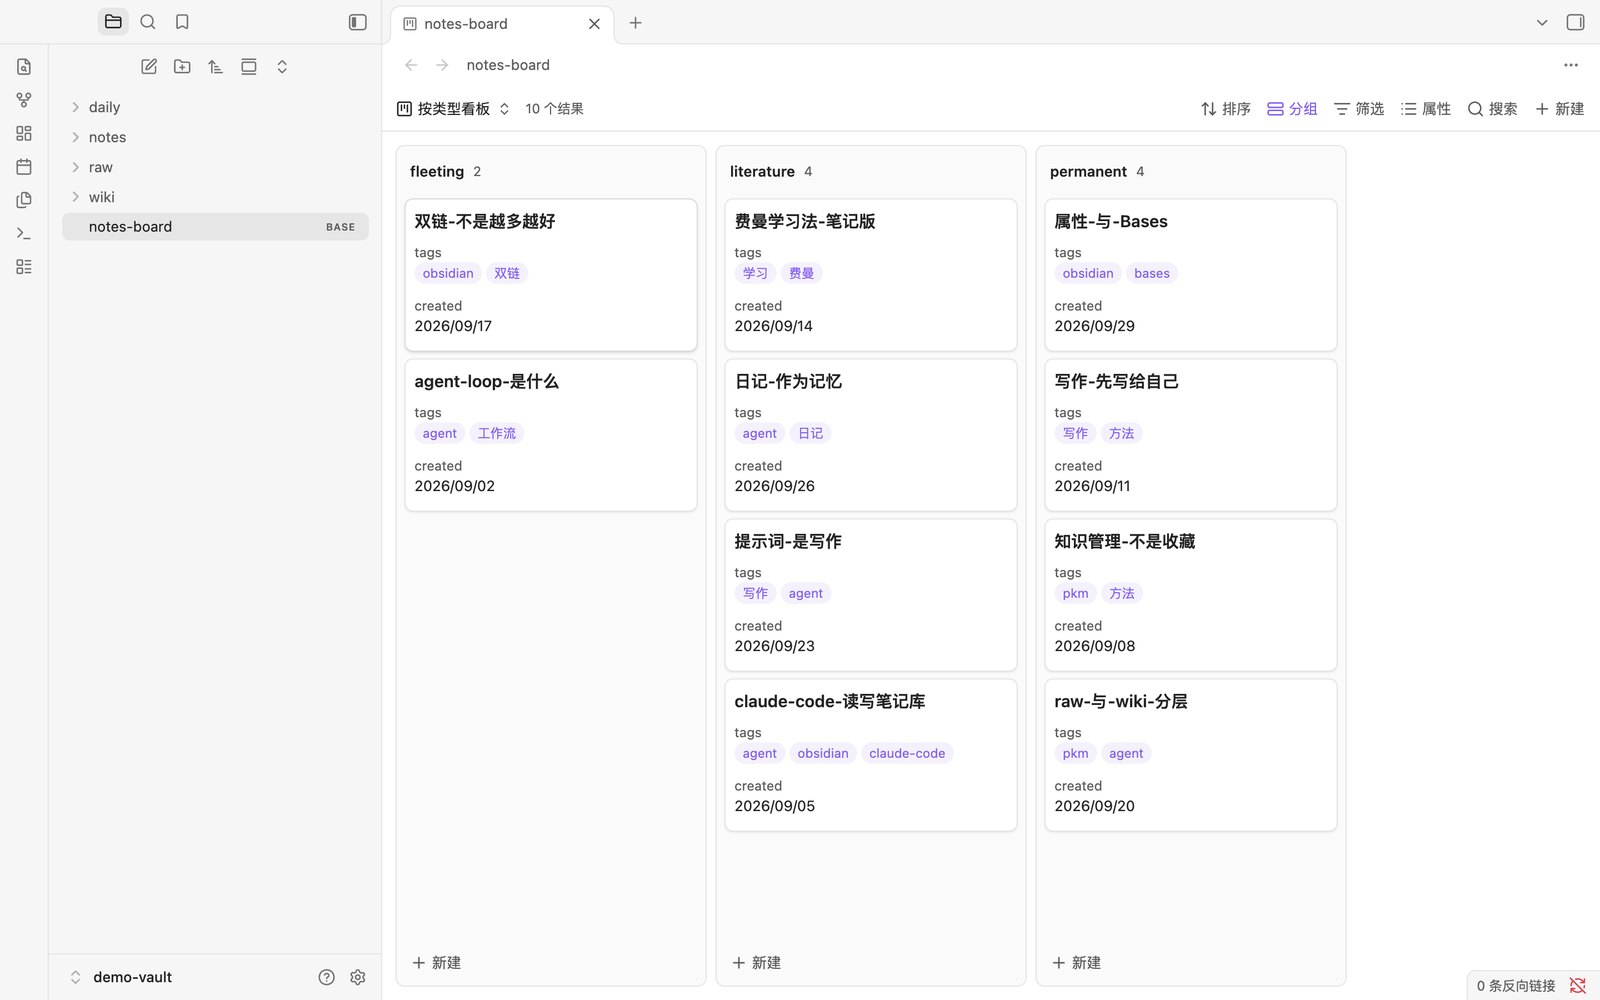1600x1000 pixels.
Task: Open the help icon
Action: point(326,977)
